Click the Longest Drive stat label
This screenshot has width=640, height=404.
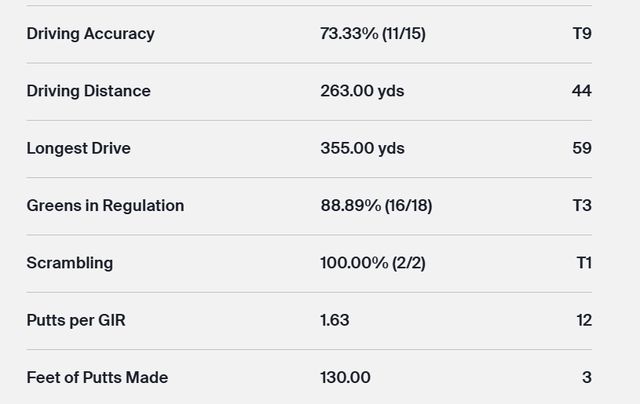tap(78, 148)
